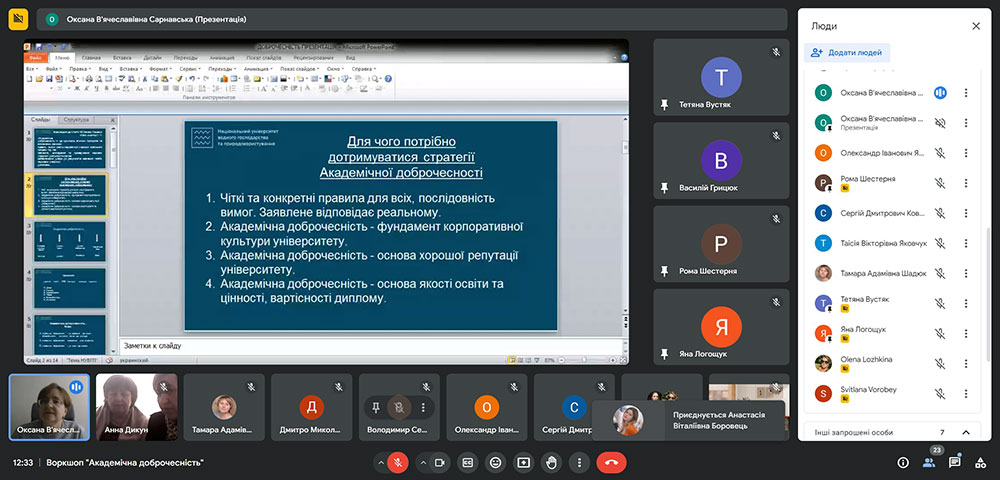This screenshot has height=480, width=1000.
Task: Show the participants list icon
Action: [x=929, y=461]
